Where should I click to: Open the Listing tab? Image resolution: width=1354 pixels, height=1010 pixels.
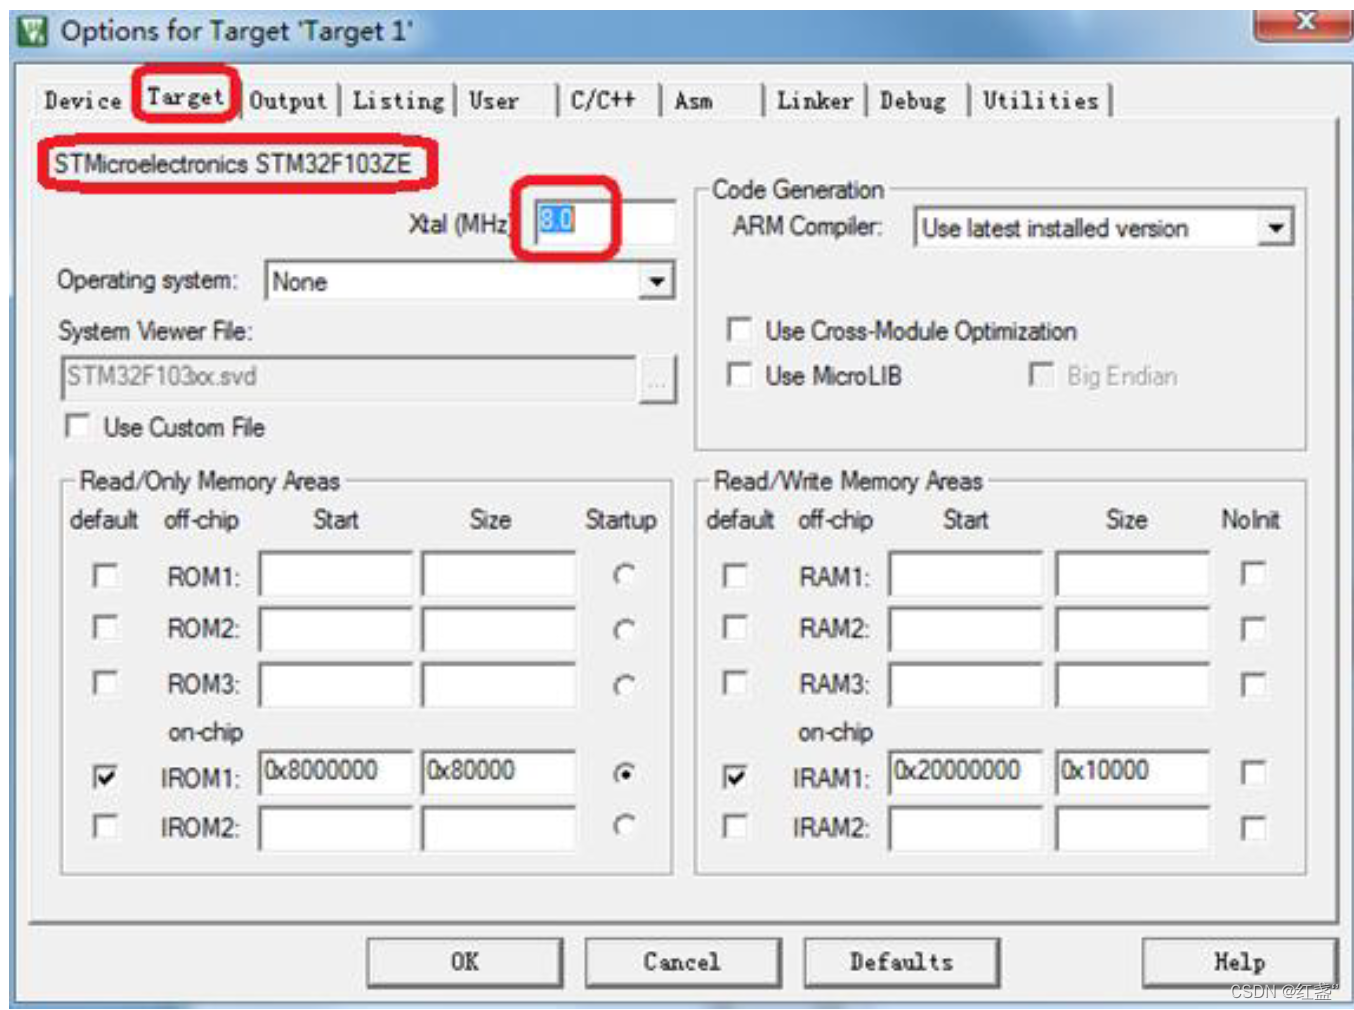tap(398, 100)
